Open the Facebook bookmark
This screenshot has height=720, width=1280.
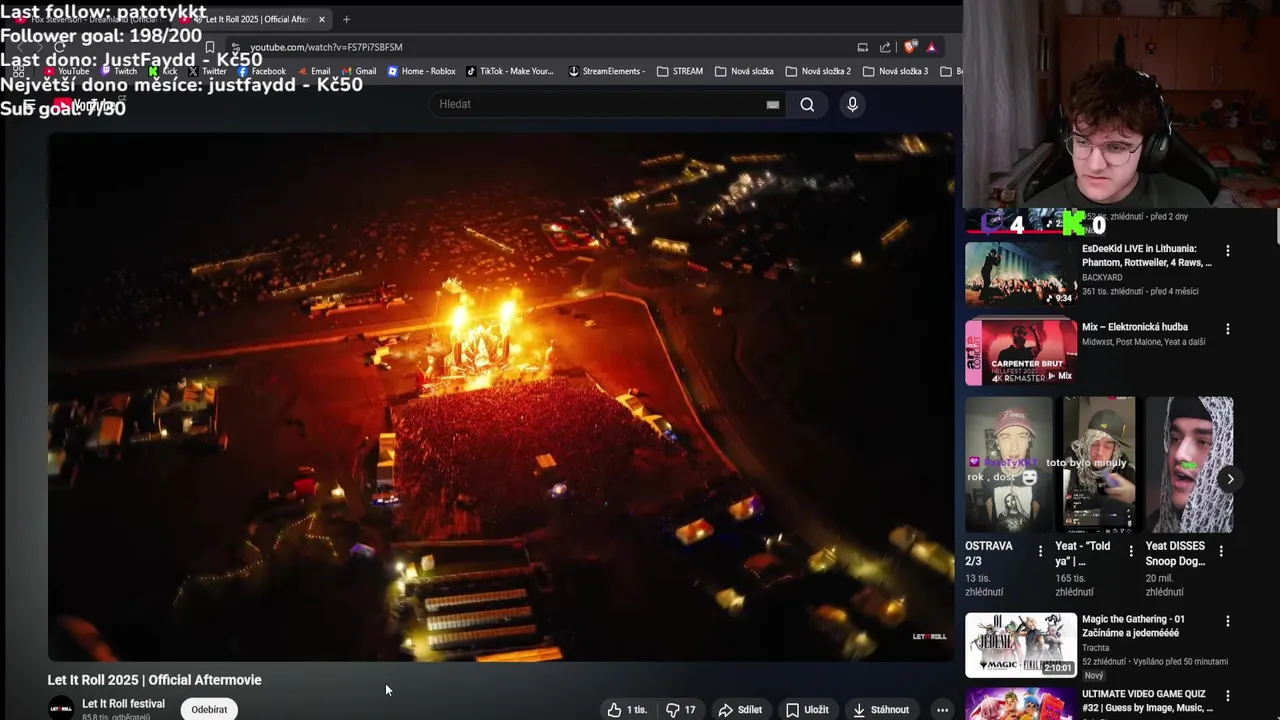tap(262, 71)
